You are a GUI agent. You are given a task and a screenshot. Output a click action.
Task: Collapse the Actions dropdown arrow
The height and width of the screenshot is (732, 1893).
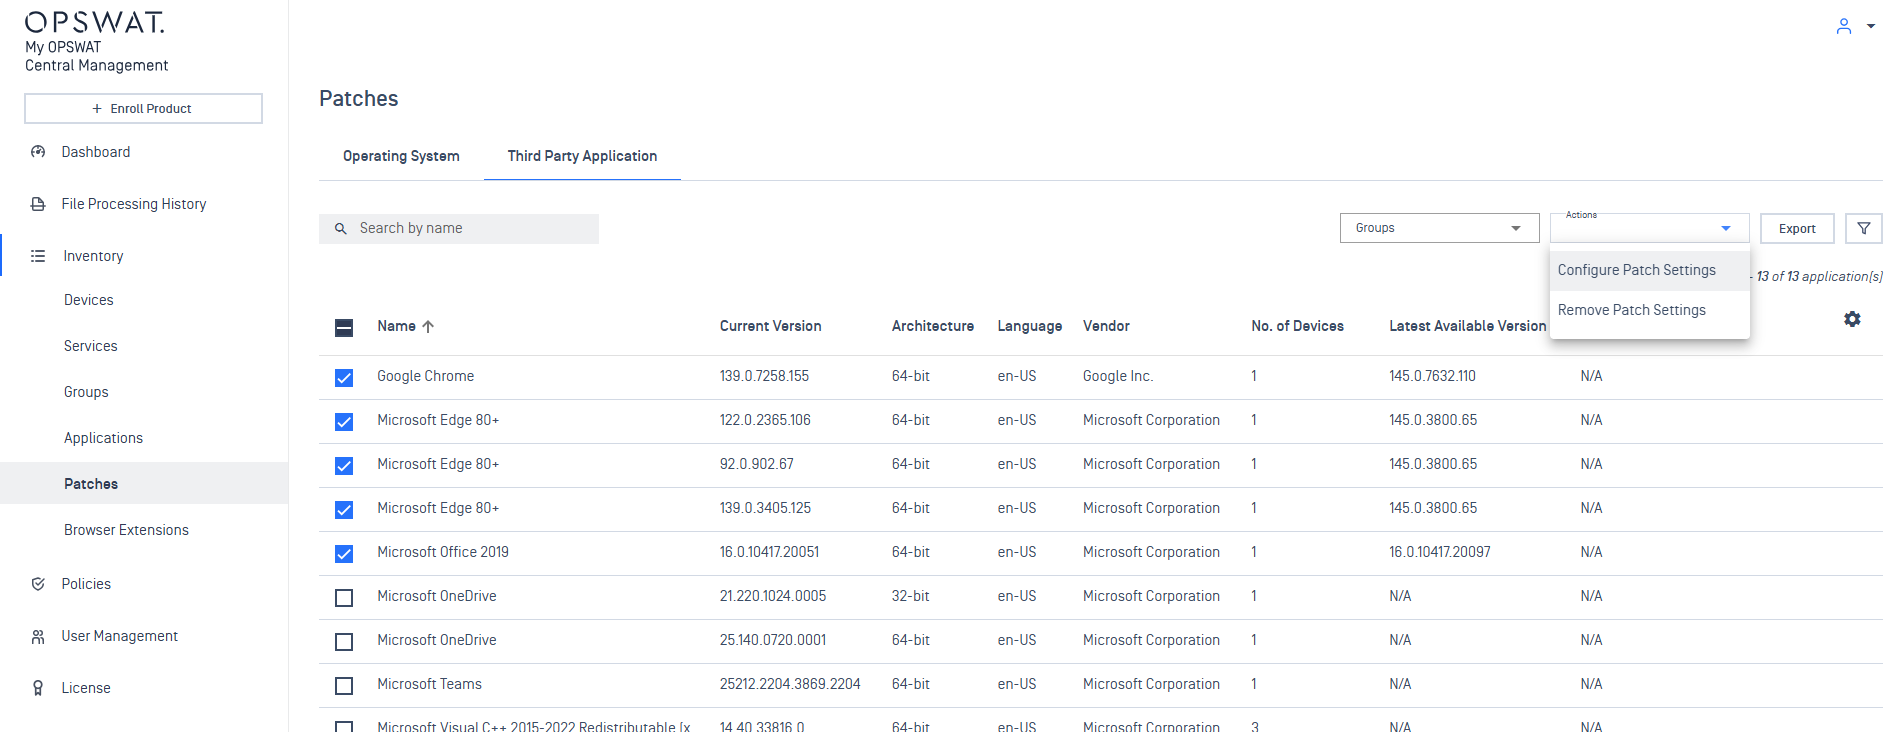pos(1725,228)
